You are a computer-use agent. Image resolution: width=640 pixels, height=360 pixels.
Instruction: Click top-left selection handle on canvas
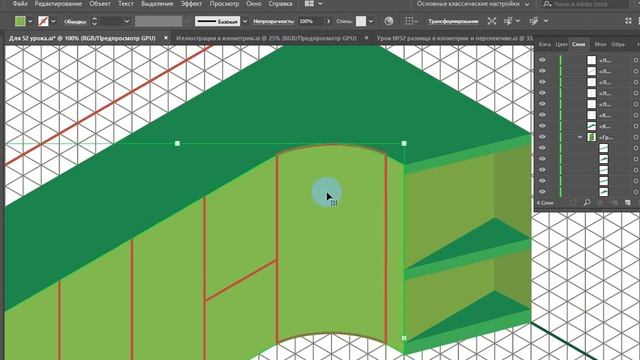point(177,143)
